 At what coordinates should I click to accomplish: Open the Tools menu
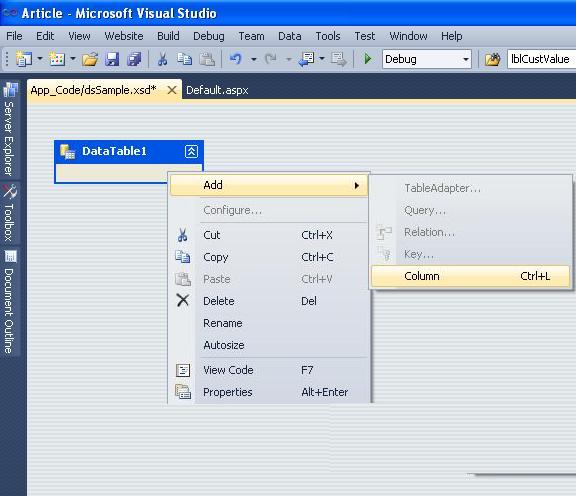328,36
